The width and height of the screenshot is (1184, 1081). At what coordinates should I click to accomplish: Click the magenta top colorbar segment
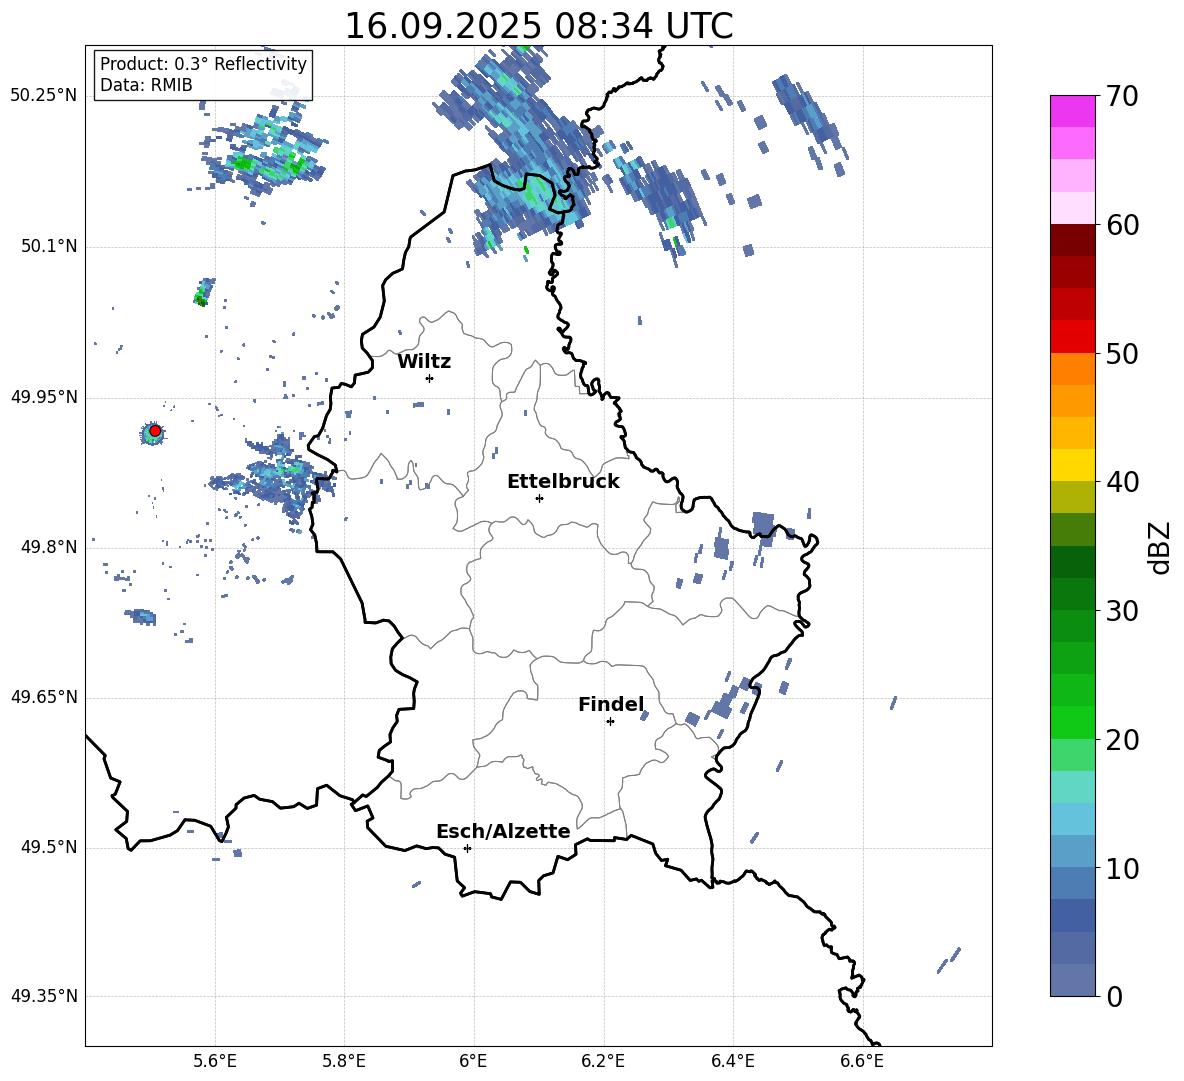(1072, 111)
